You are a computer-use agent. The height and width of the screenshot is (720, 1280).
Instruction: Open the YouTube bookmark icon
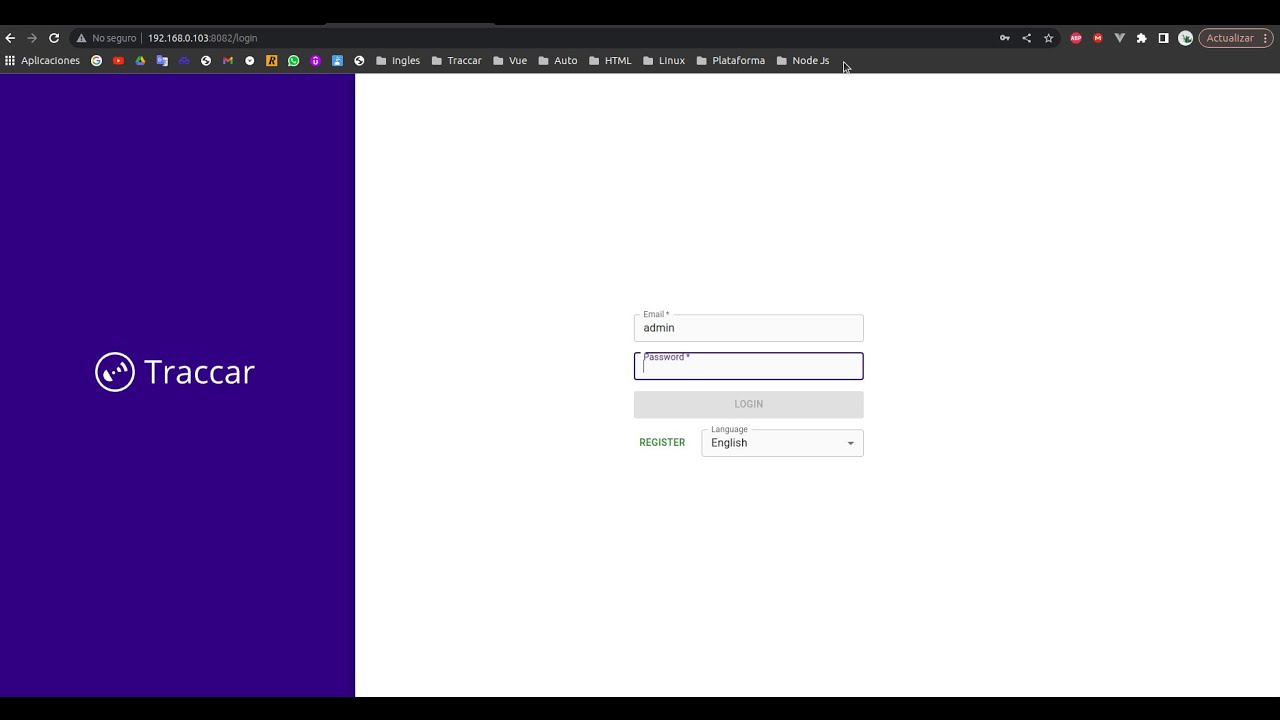pyautogui.click(x=119, y=61)
